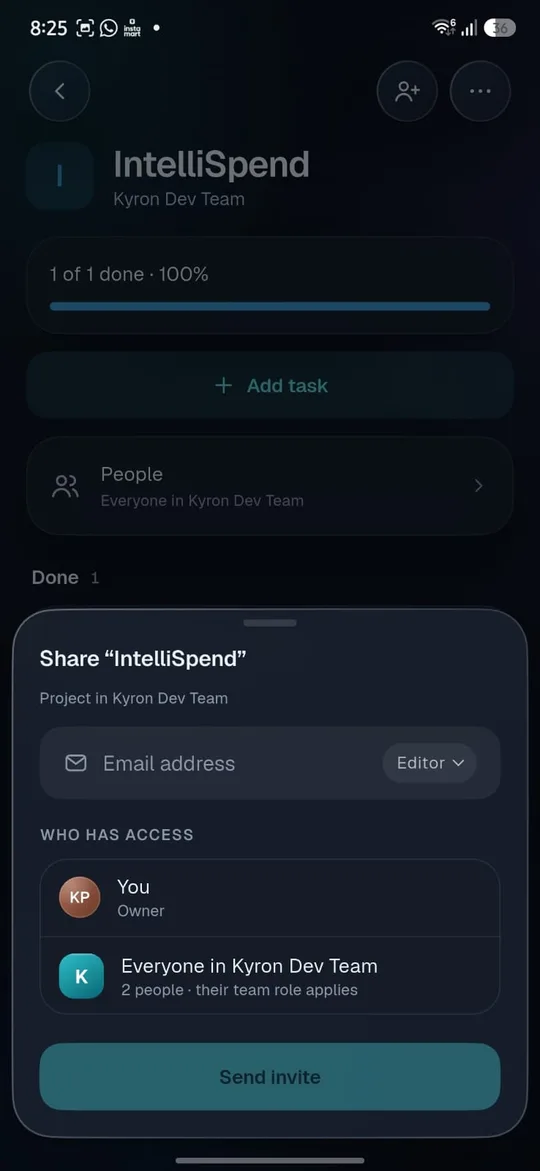The width and height of the screenshot is (540, 1171).
Task: Tap the sheet drag handle to collapse
Action: [270, 623]
